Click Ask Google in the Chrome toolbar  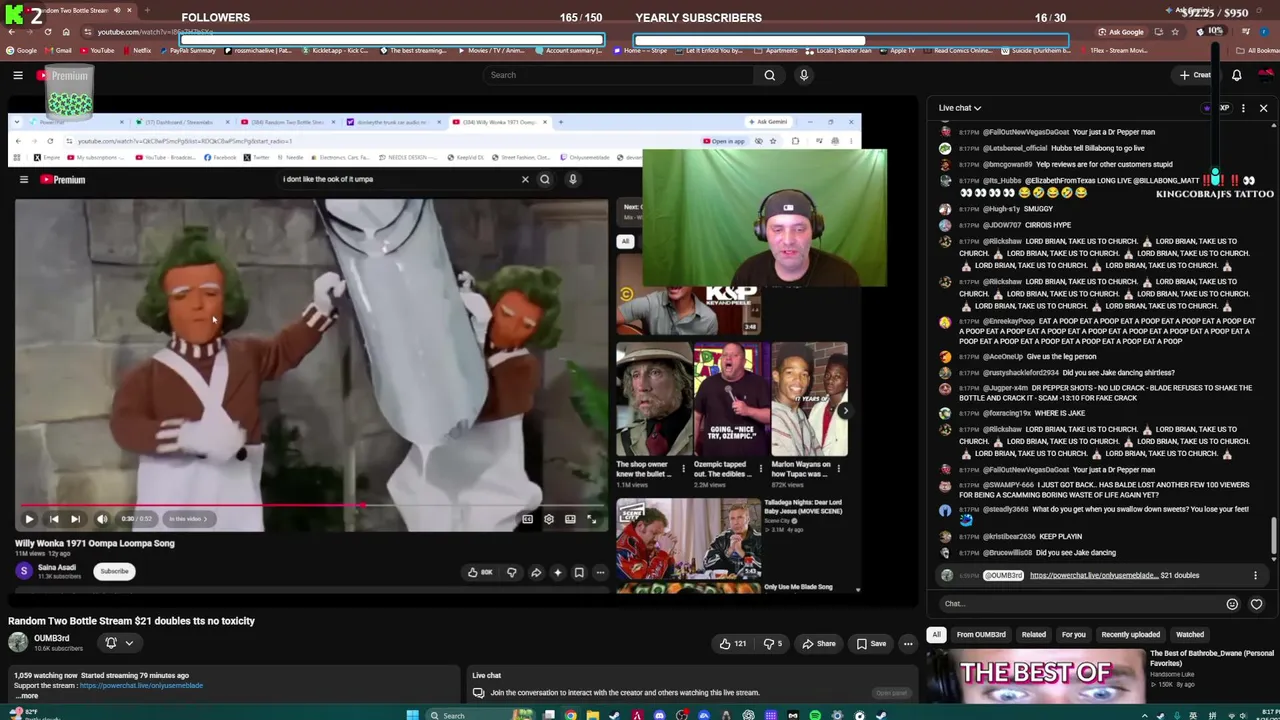pos(1120,32)
